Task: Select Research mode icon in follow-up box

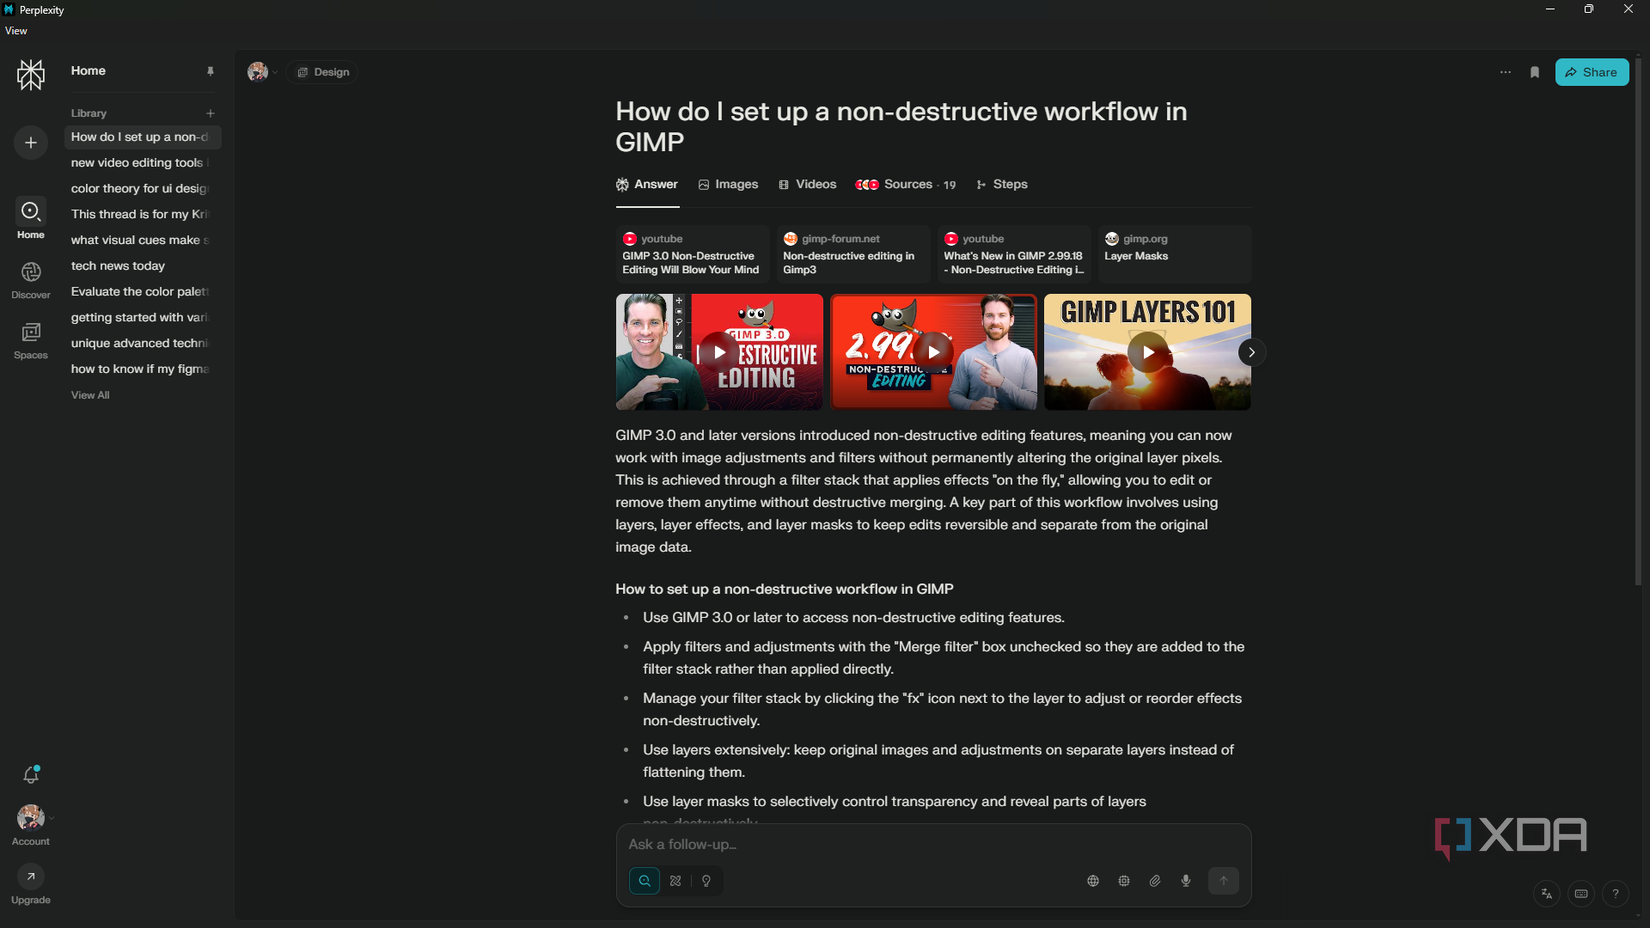Action: tap(675, 881)
